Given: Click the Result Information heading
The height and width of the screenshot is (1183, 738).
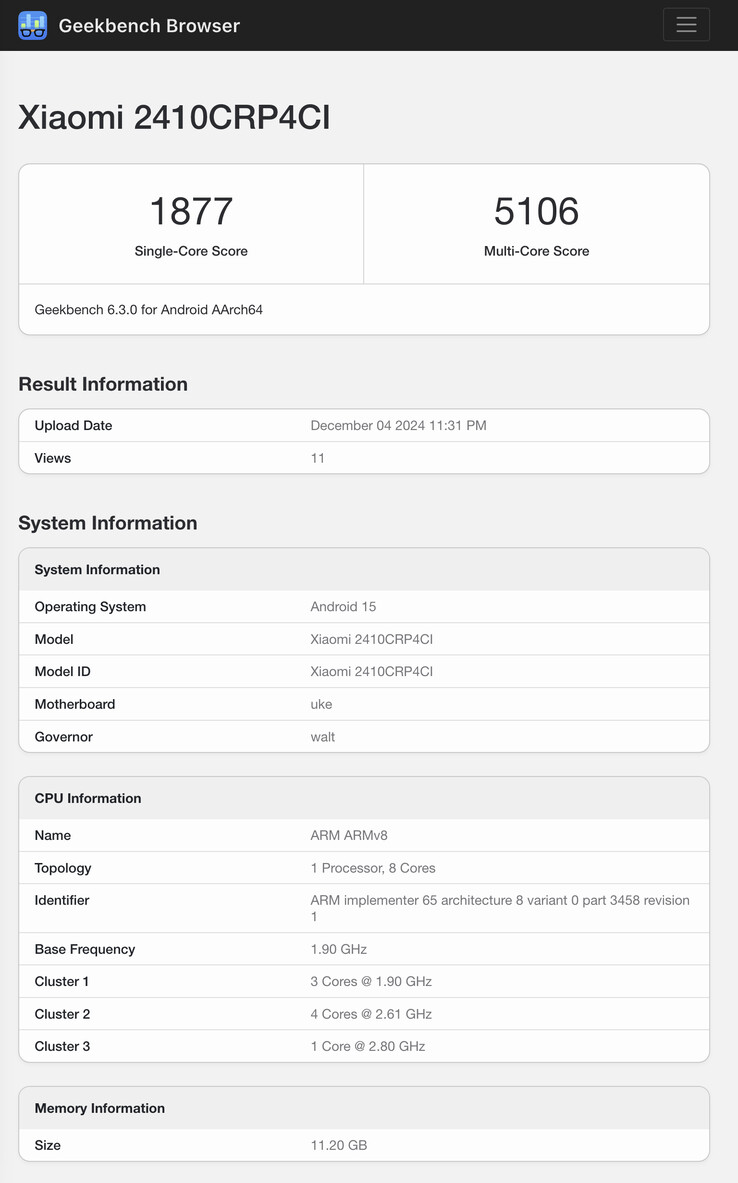Looking at the screenshot, I should [x=103, y=384].
